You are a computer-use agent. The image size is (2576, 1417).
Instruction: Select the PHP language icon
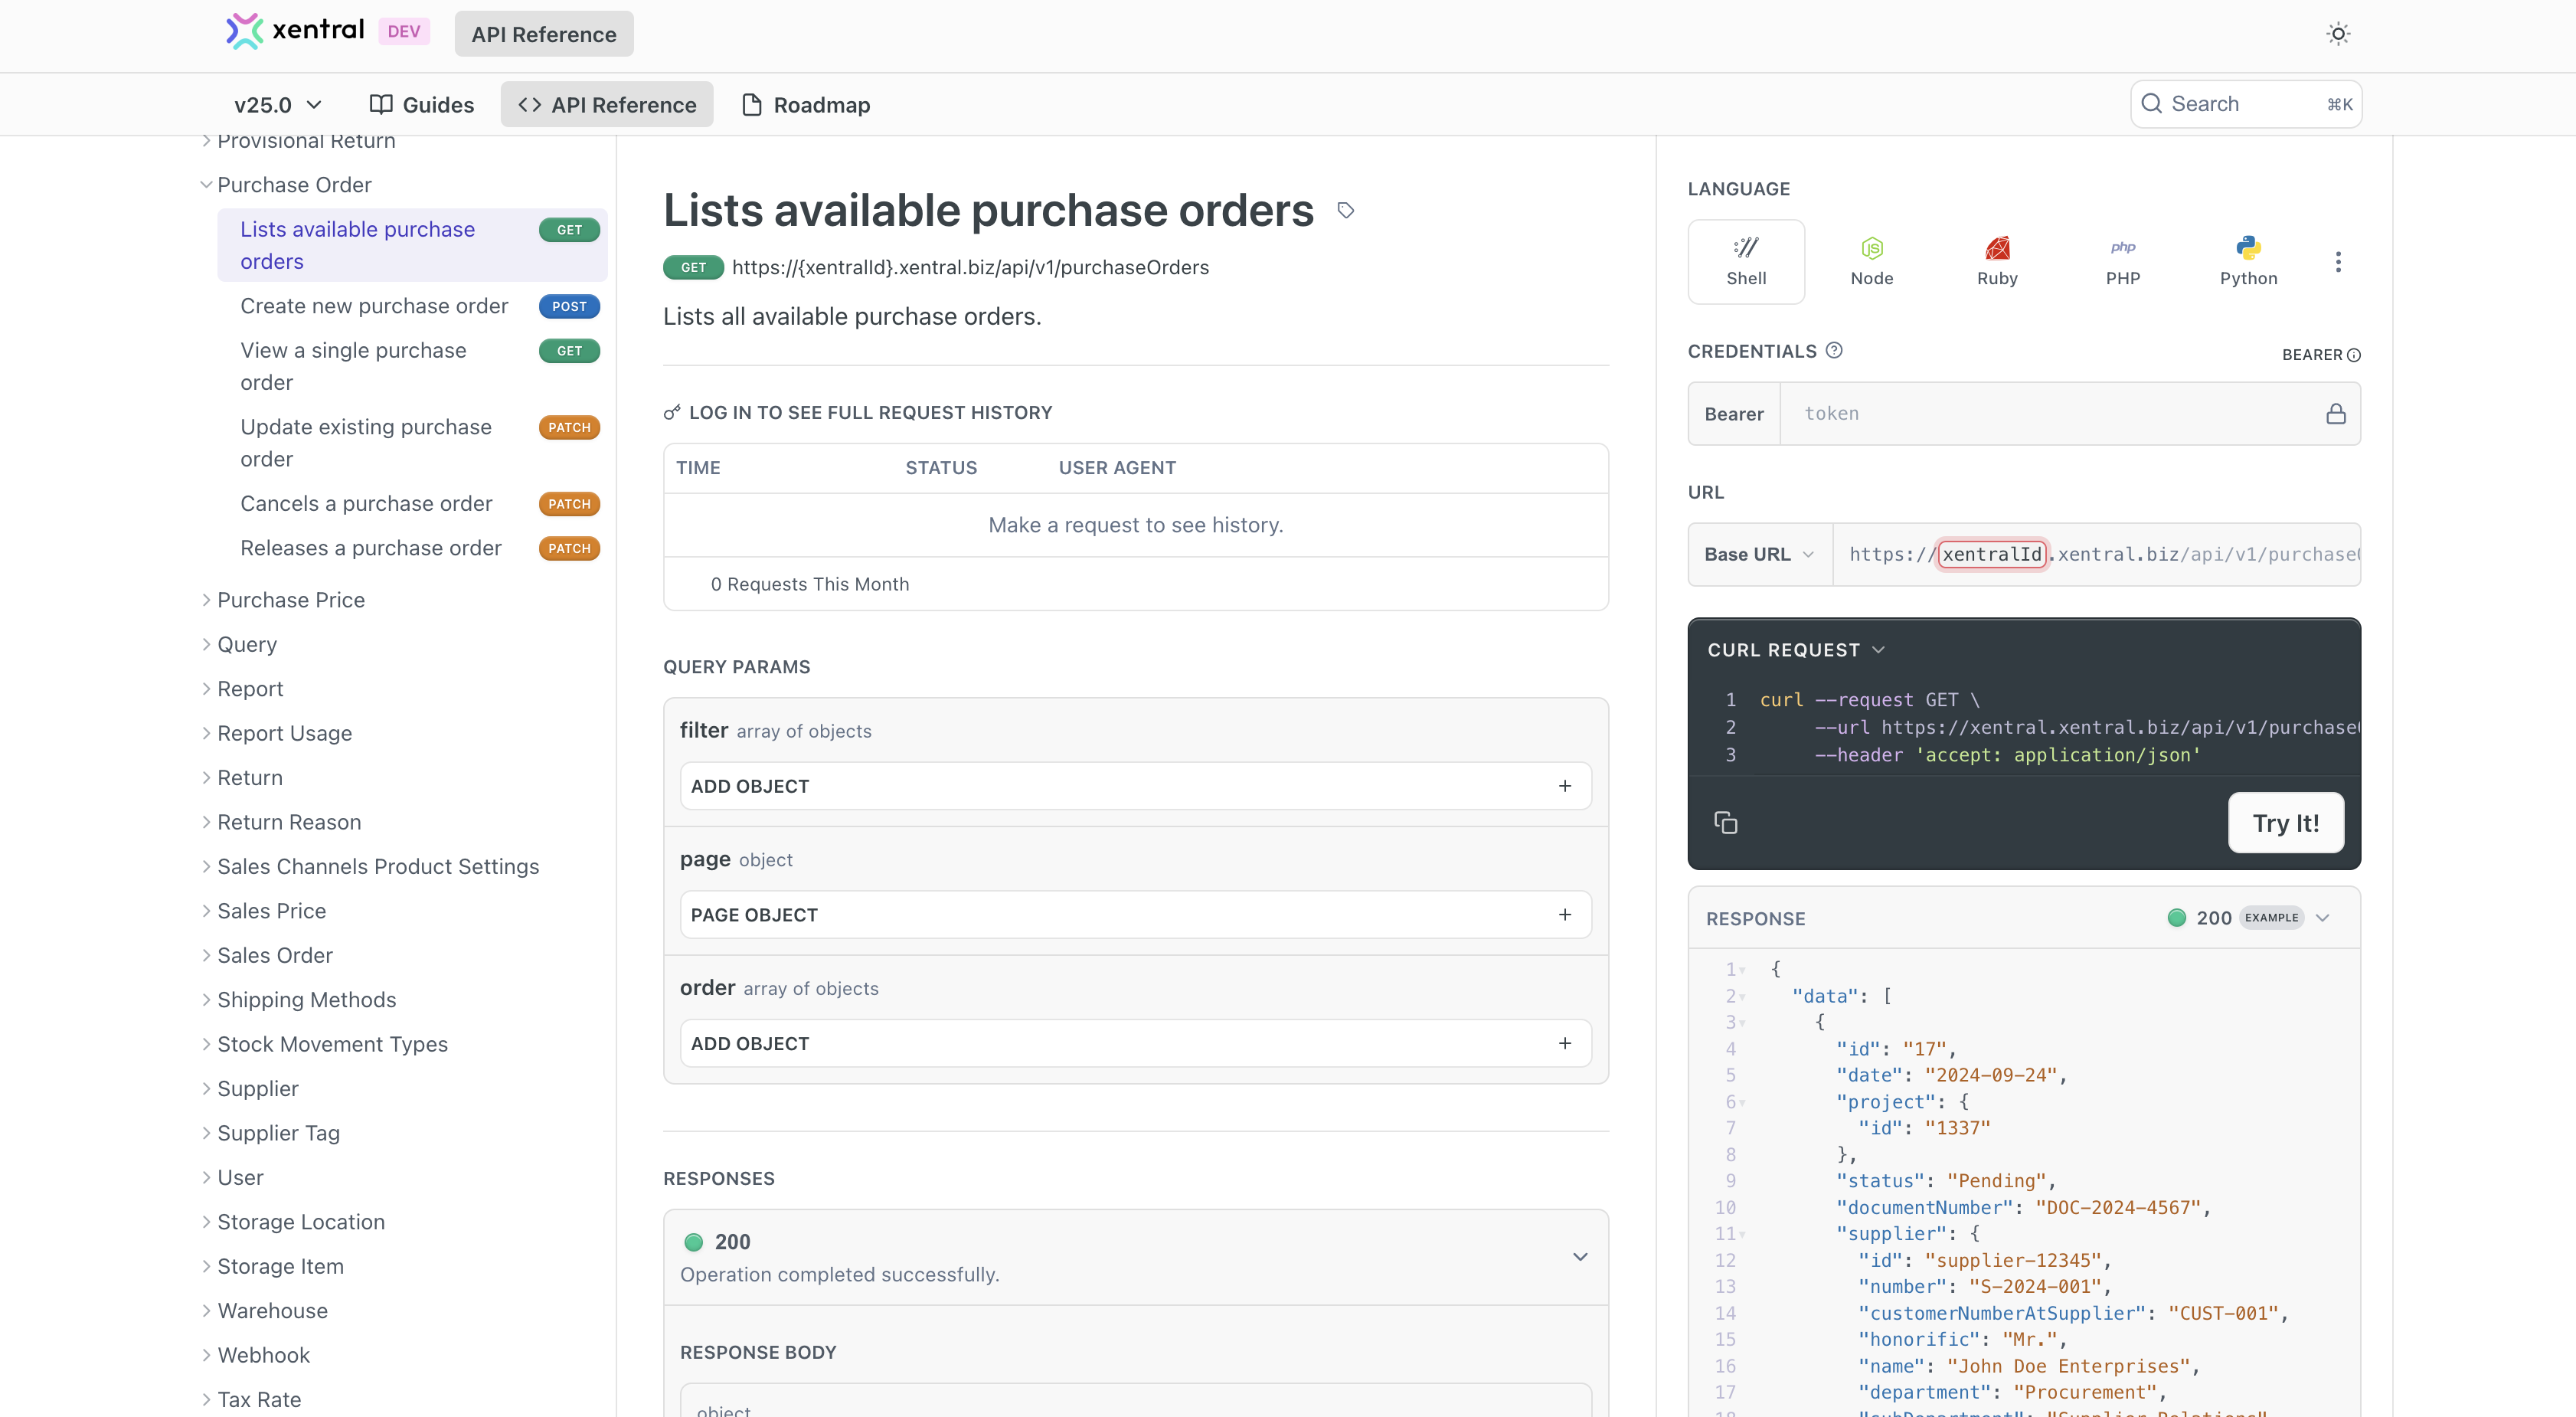(x=2122, y=261)
